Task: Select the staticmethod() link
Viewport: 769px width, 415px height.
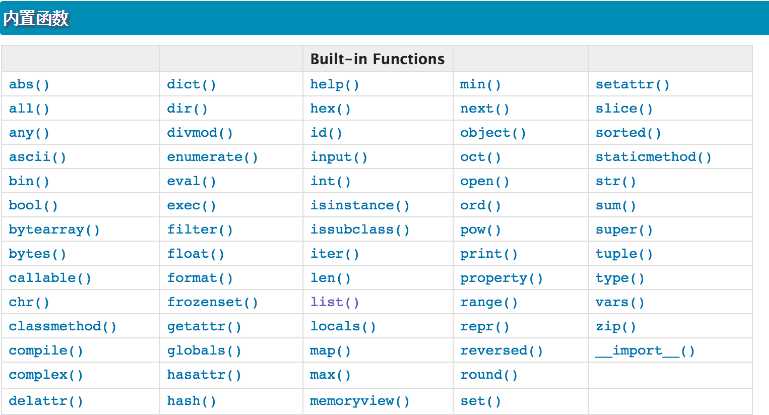Action: point(653,157)
